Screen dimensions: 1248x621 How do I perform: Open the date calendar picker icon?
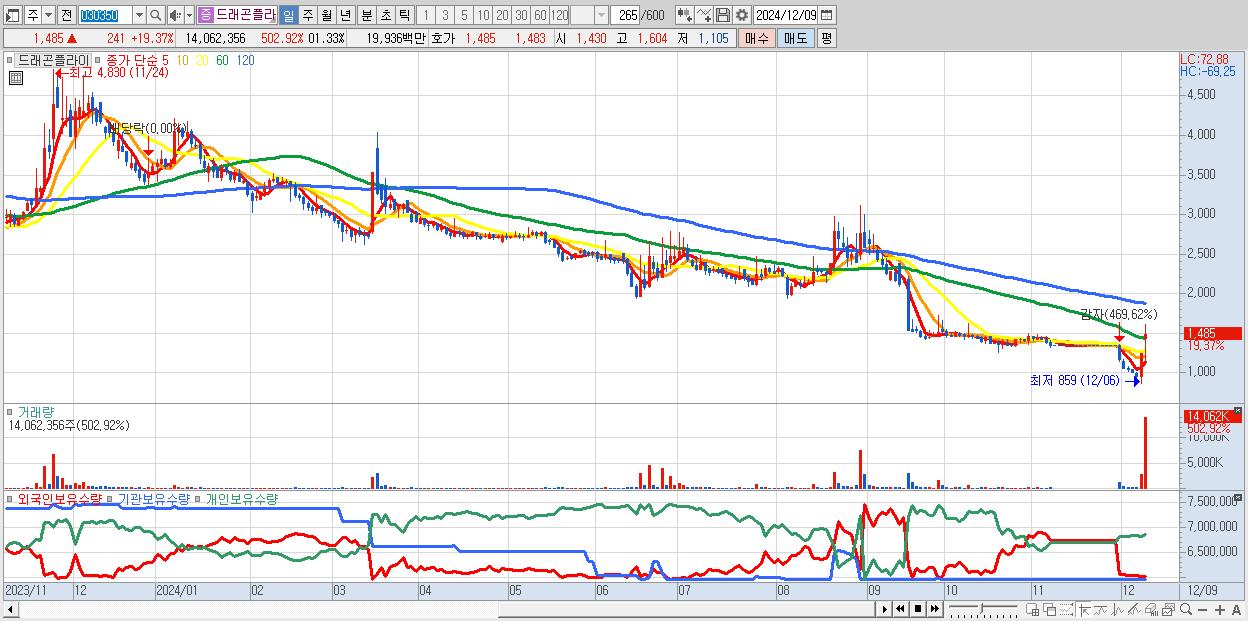pyautogui.click(x=826, y=15)
